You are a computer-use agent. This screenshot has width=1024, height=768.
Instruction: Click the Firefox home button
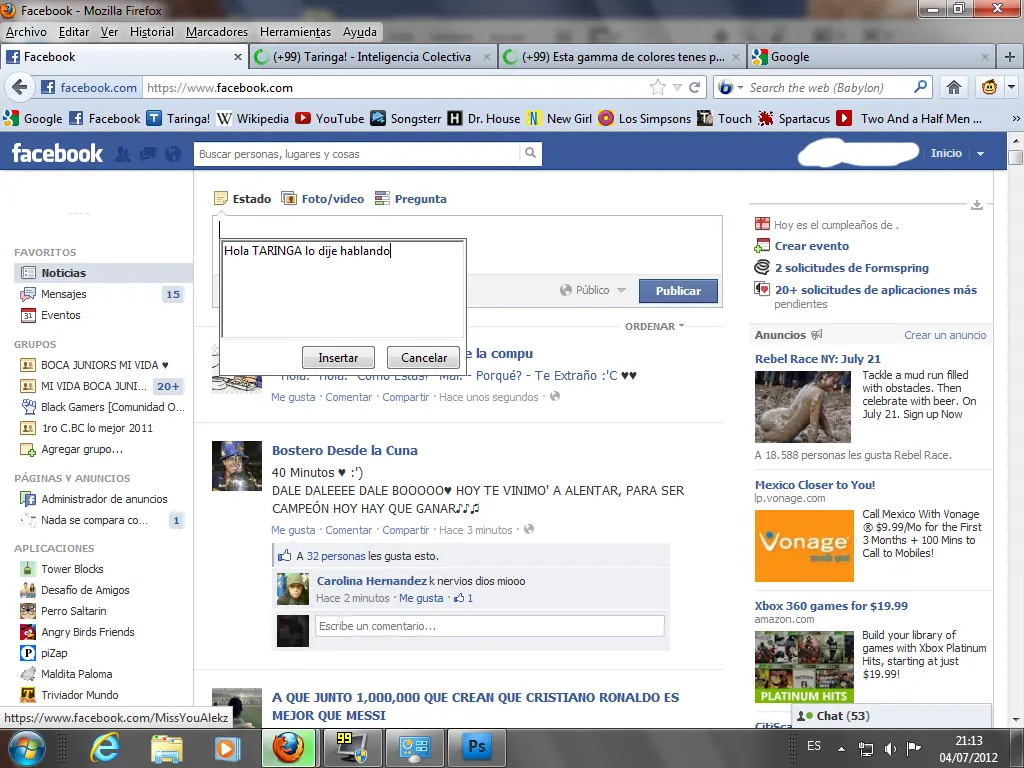pyautogui.click(x=953, y=88)
